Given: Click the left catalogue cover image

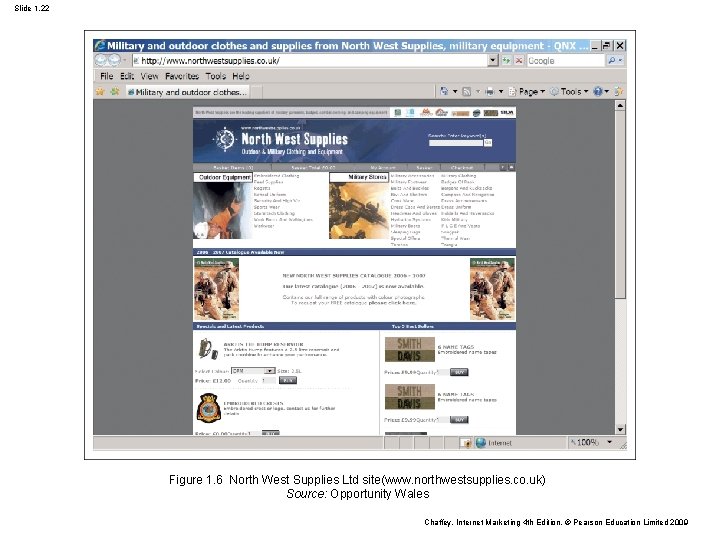Looking at the screenshot, I should pos(216,289).
